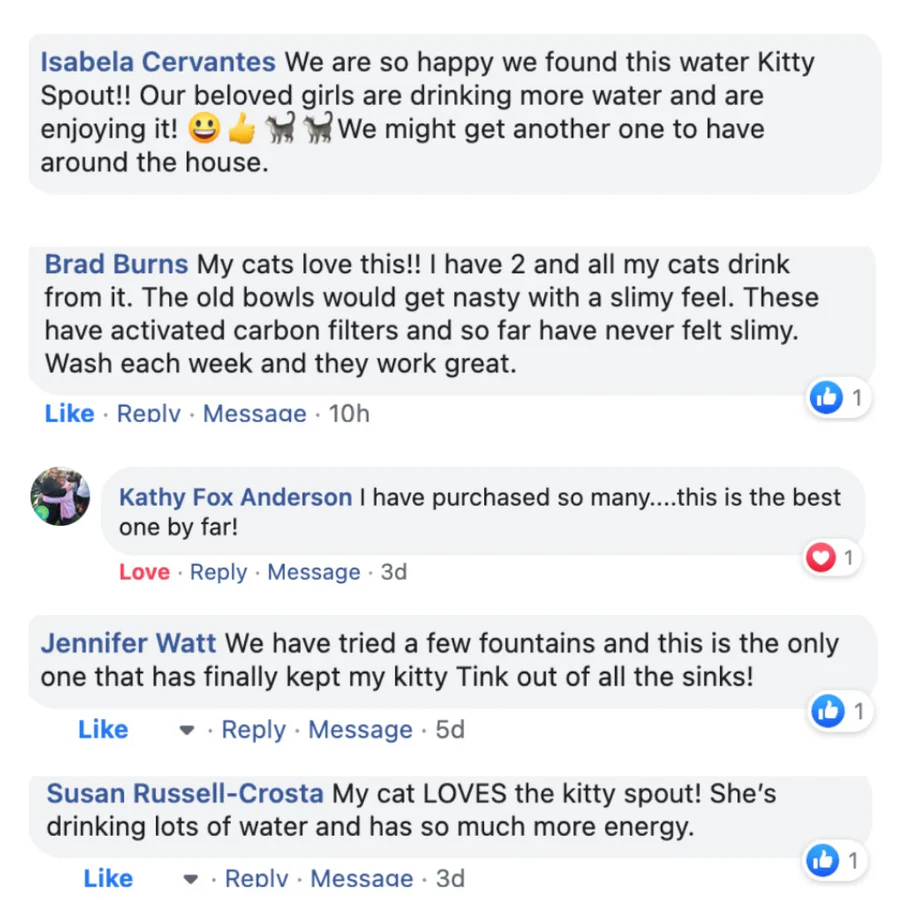Click the like reaction icon on Brad Burns' comment
Image resolution: width=900 pixels, height=900 pixels.
click(x=826, y=398)
